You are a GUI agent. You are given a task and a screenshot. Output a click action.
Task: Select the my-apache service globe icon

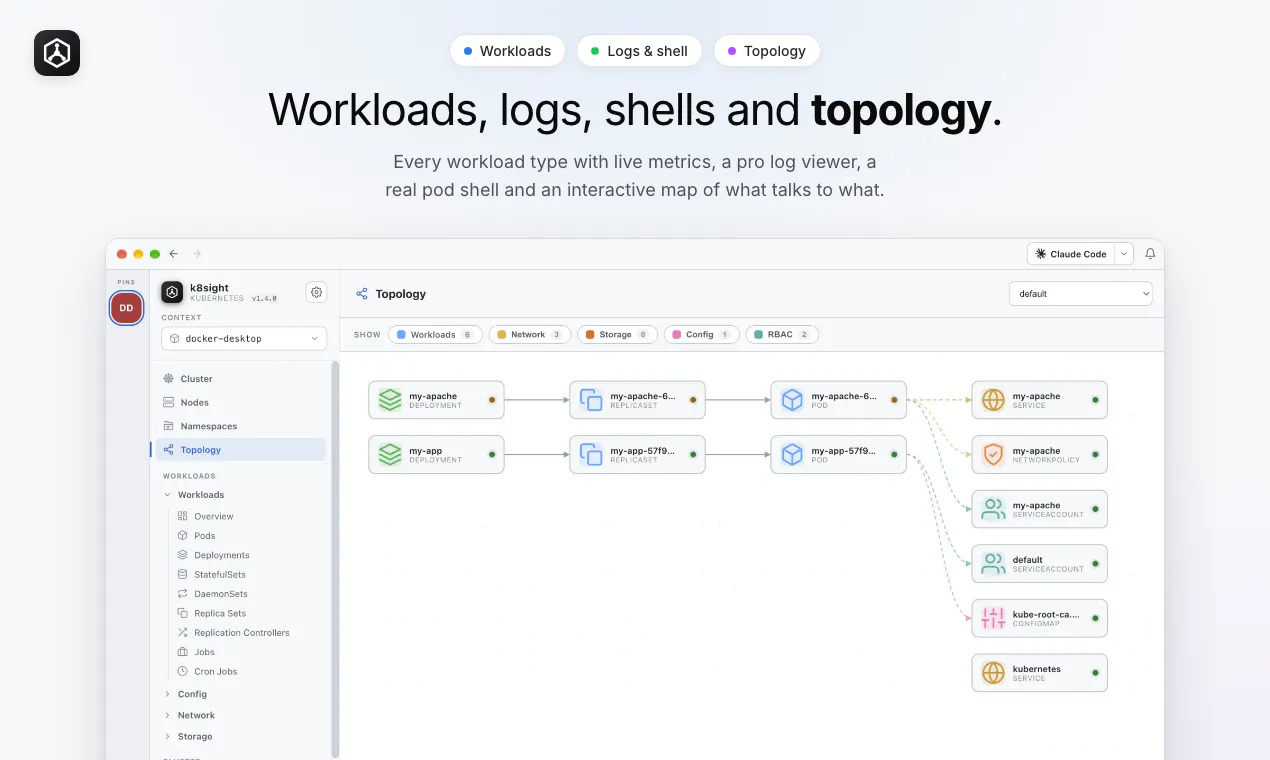pyautogui.click(x=993, y=400)
